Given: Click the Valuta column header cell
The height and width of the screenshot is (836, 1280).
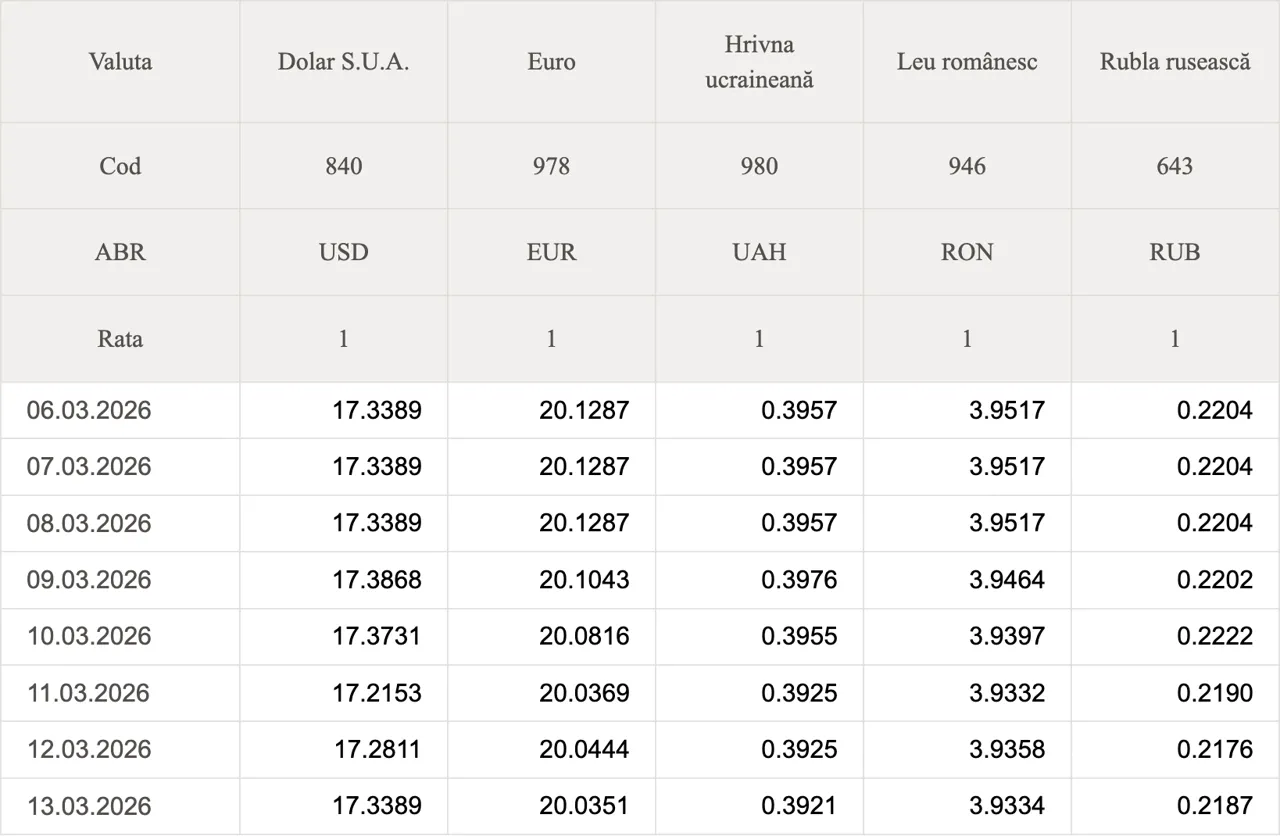Looking at the screenshot, I should (x=120, y=62).
